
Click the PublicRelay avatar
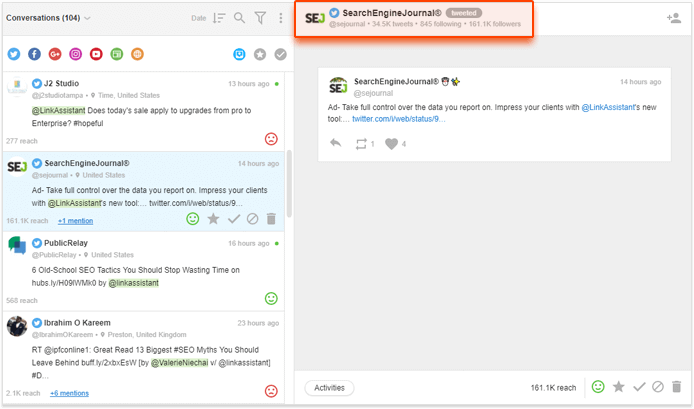click(17, 245)
